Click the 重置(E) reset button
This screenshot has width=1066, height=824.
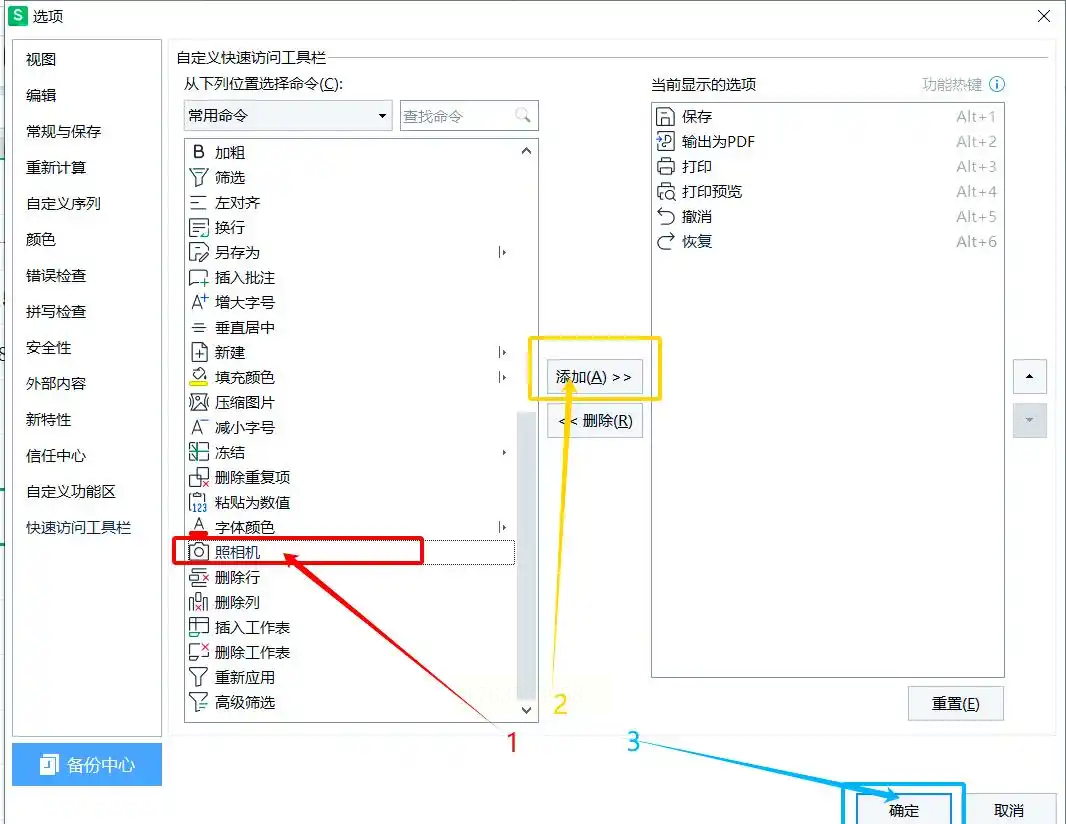click(955, 704)
